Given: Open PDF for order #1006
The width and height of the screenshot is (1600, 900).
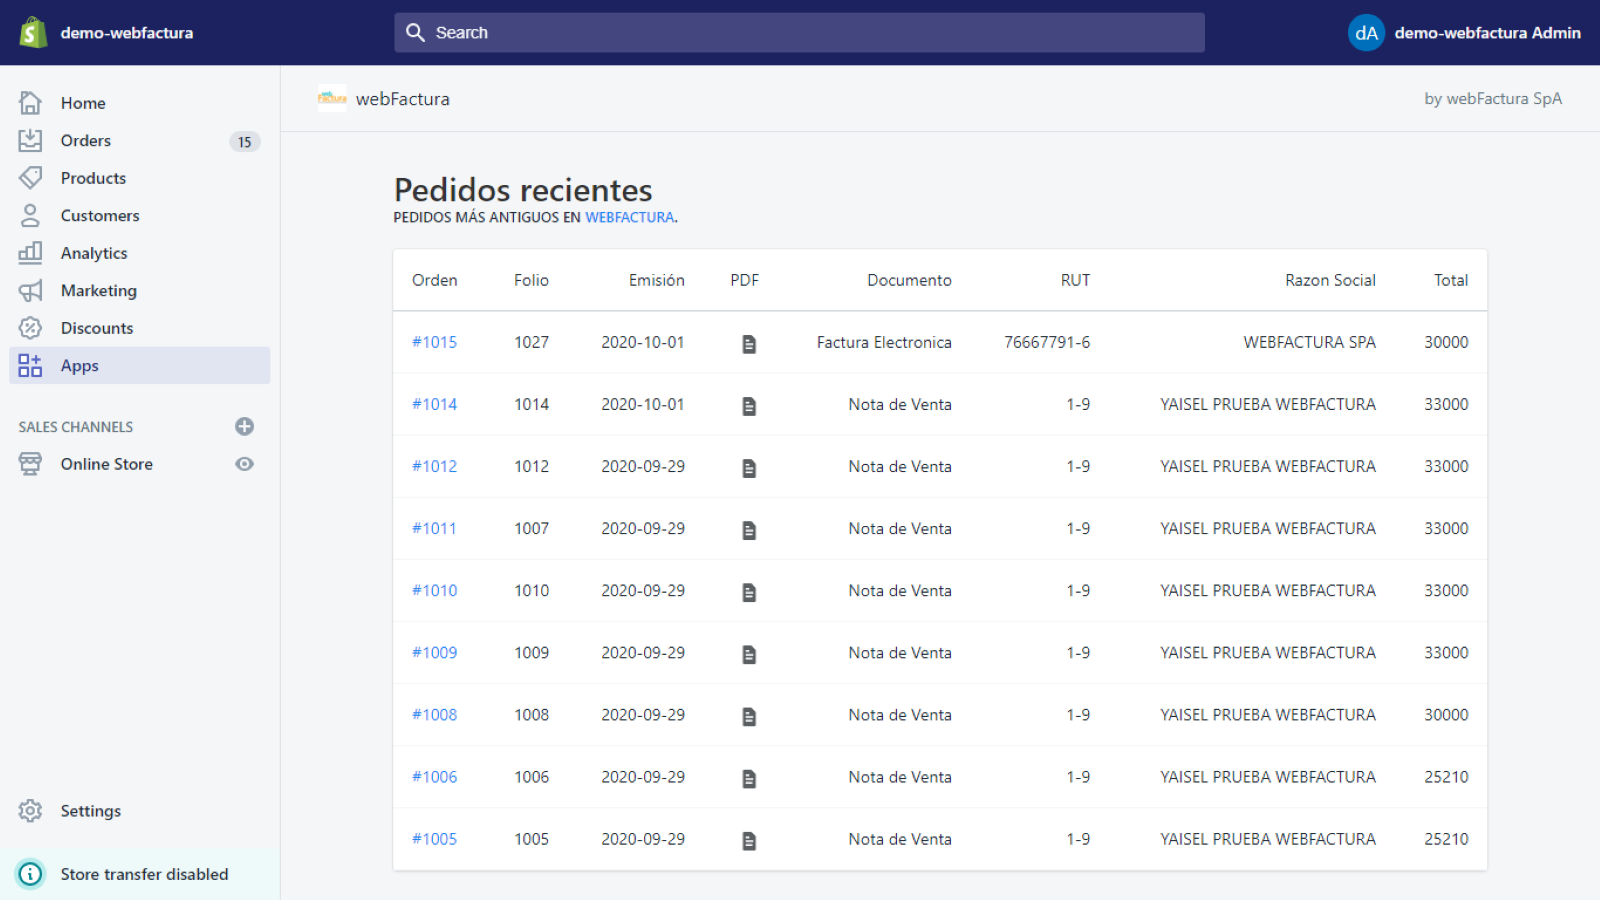Looking at the screenshot, I should pos(749,778).
